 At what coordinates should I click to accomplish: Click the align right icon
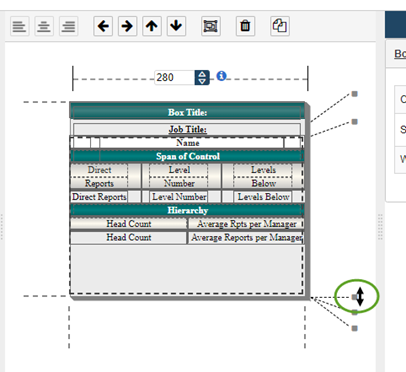tap(69, 26)
